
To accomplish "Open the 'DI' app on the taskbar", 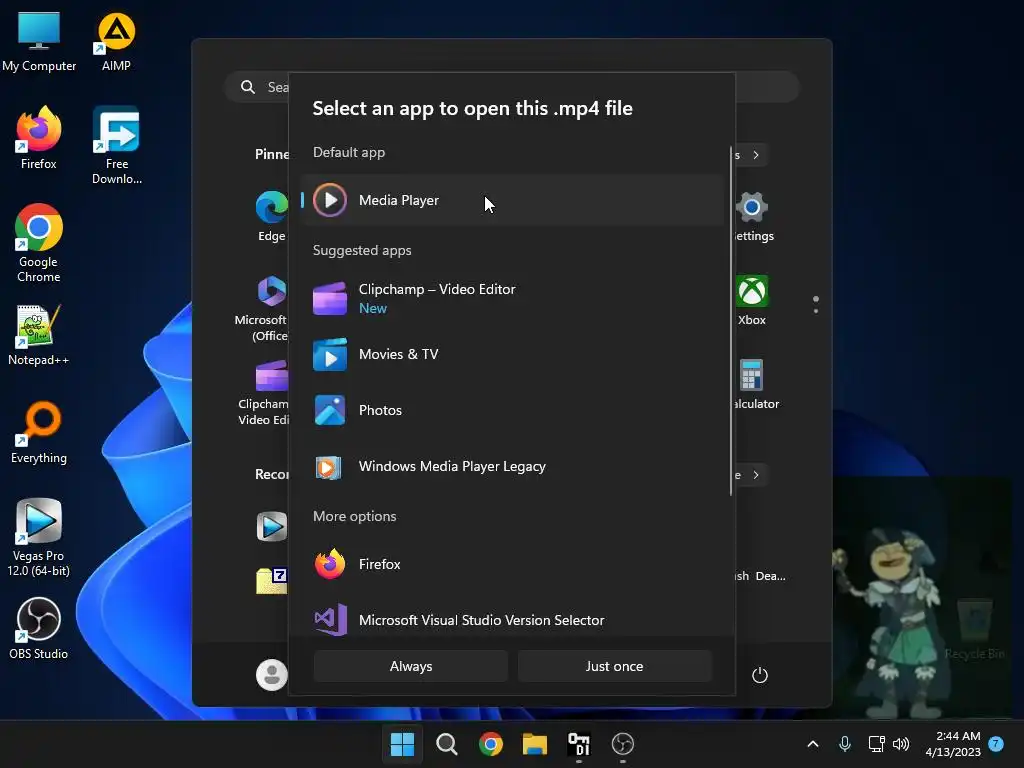I will (x=579, y=744).
